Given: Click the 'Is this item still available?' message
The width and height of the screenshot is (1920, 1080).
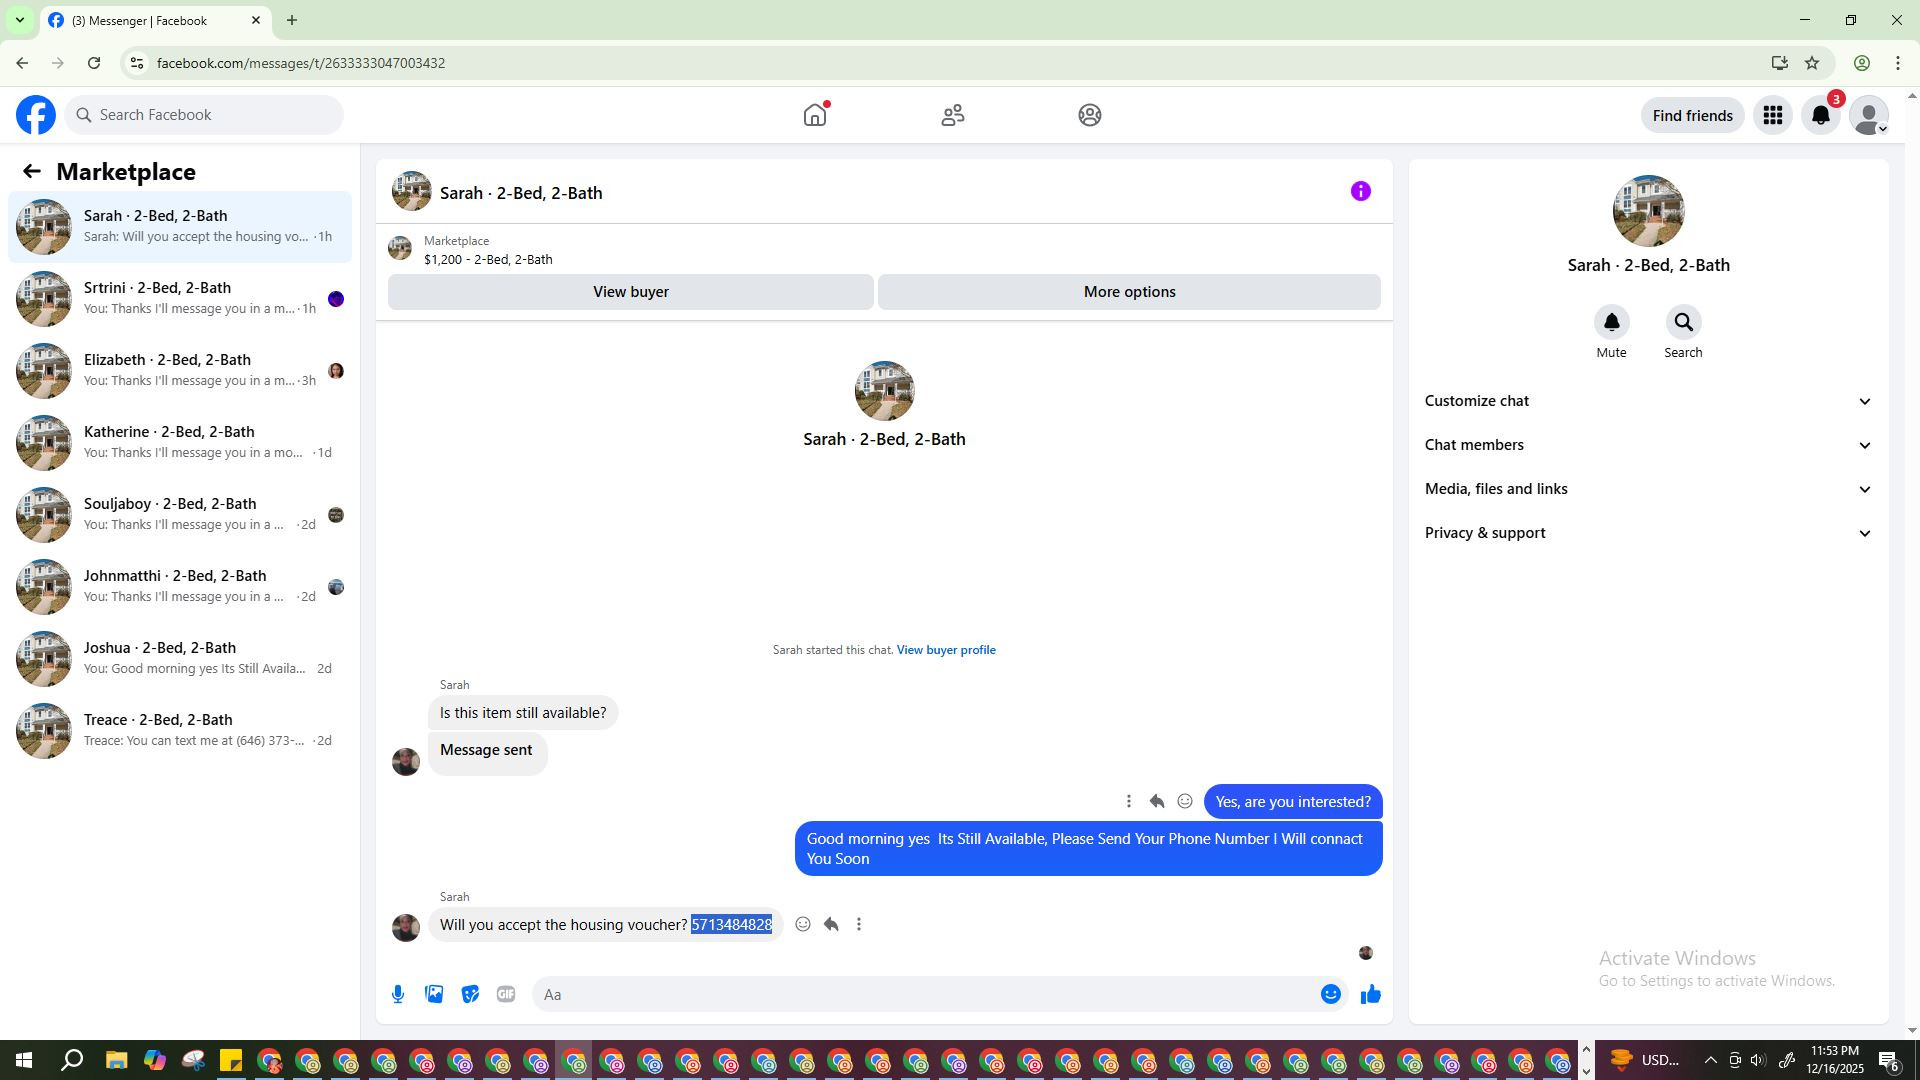Looking at the screenshot, I should (x=523, y=713).
